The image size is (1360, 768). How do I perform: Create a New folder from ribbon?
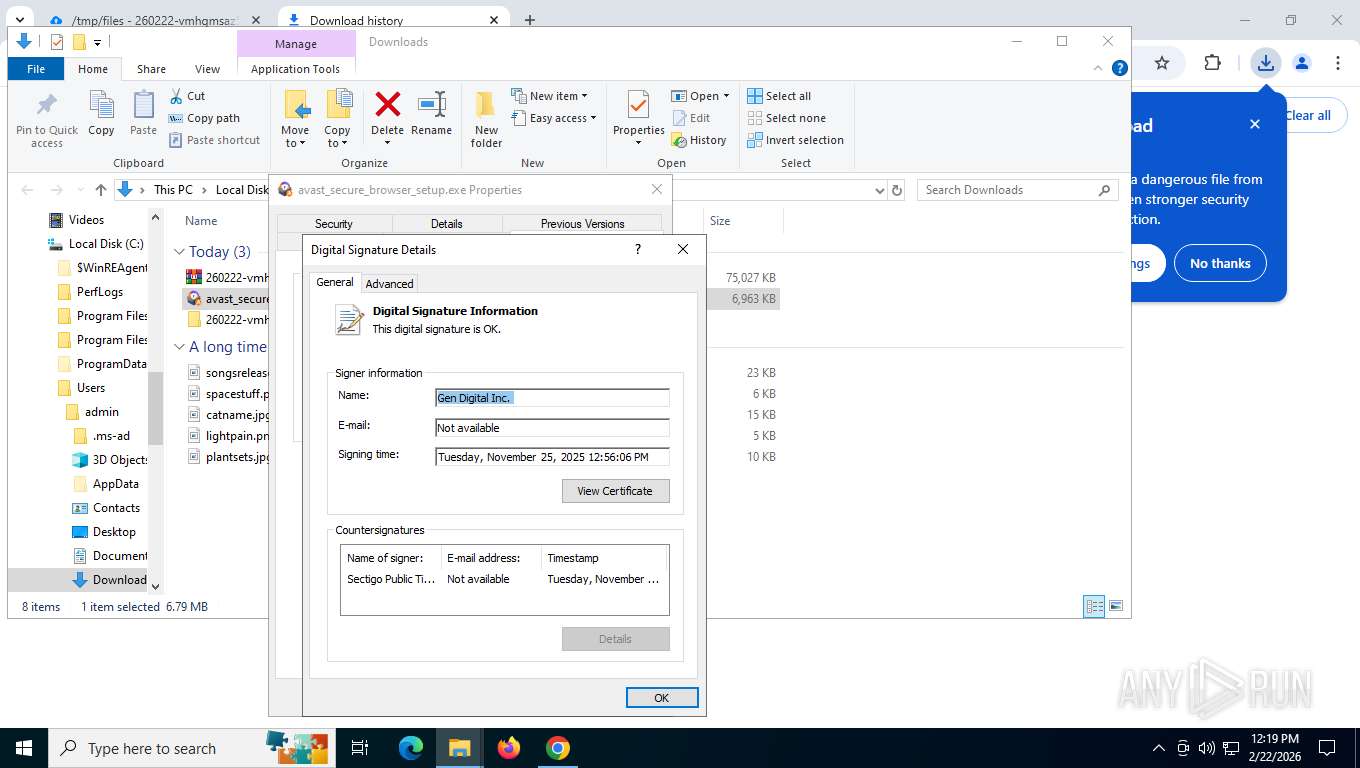(x=486, y=119)
